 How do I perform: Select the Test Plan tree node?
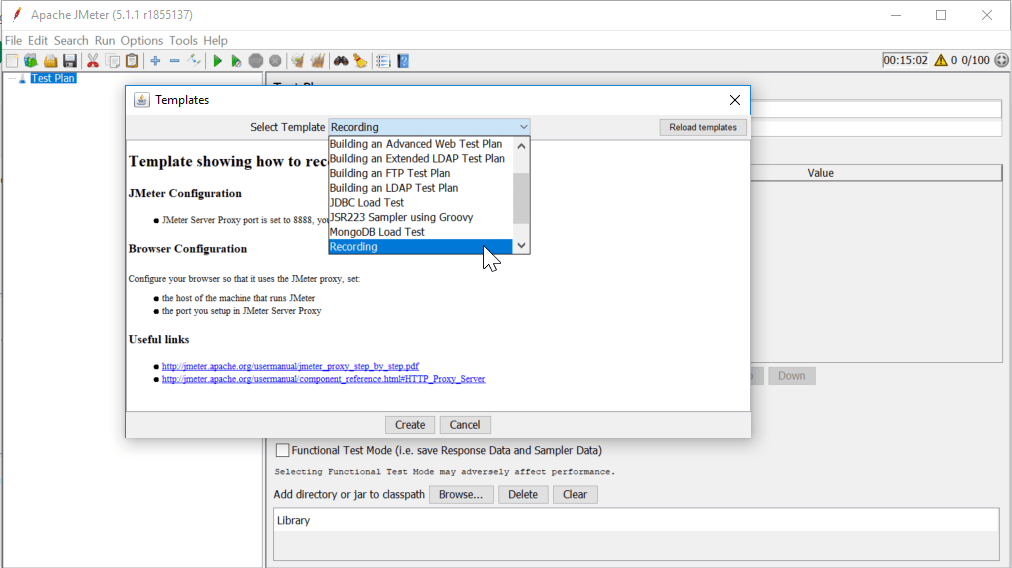[52, 78]
